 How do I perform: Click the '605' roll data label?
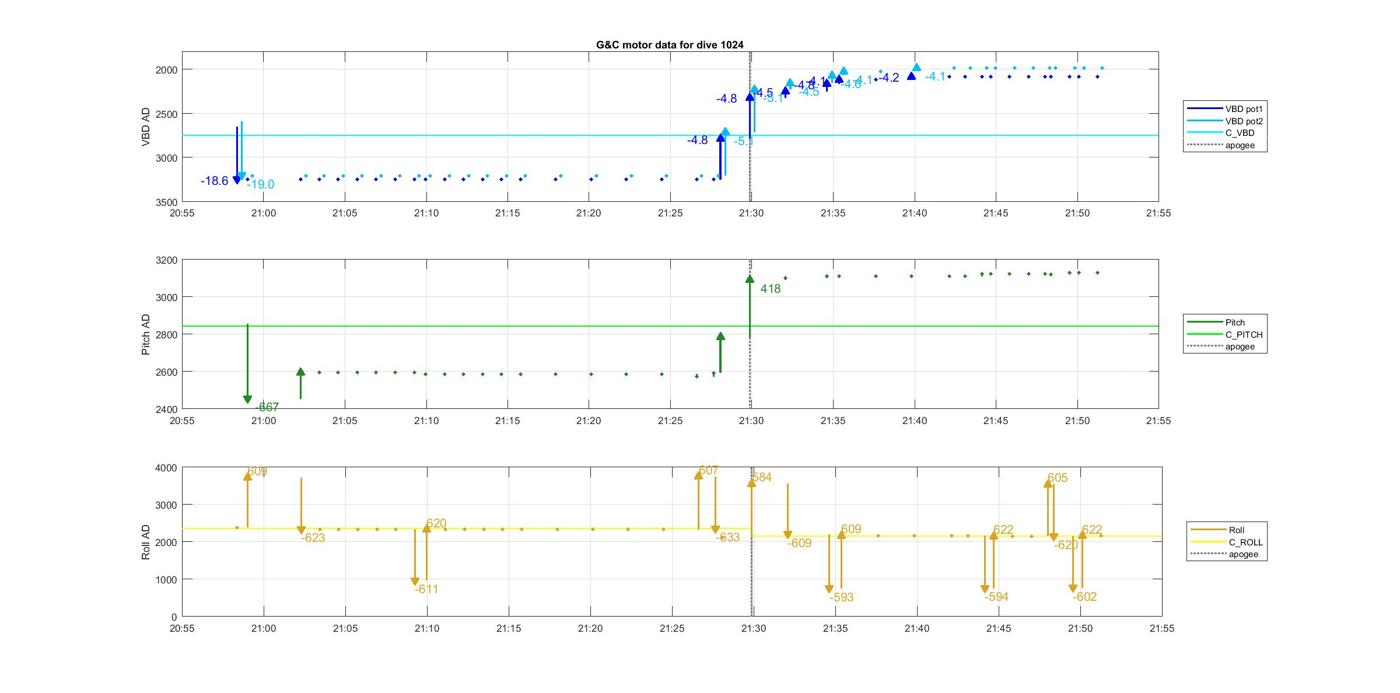coord(1057,478)
